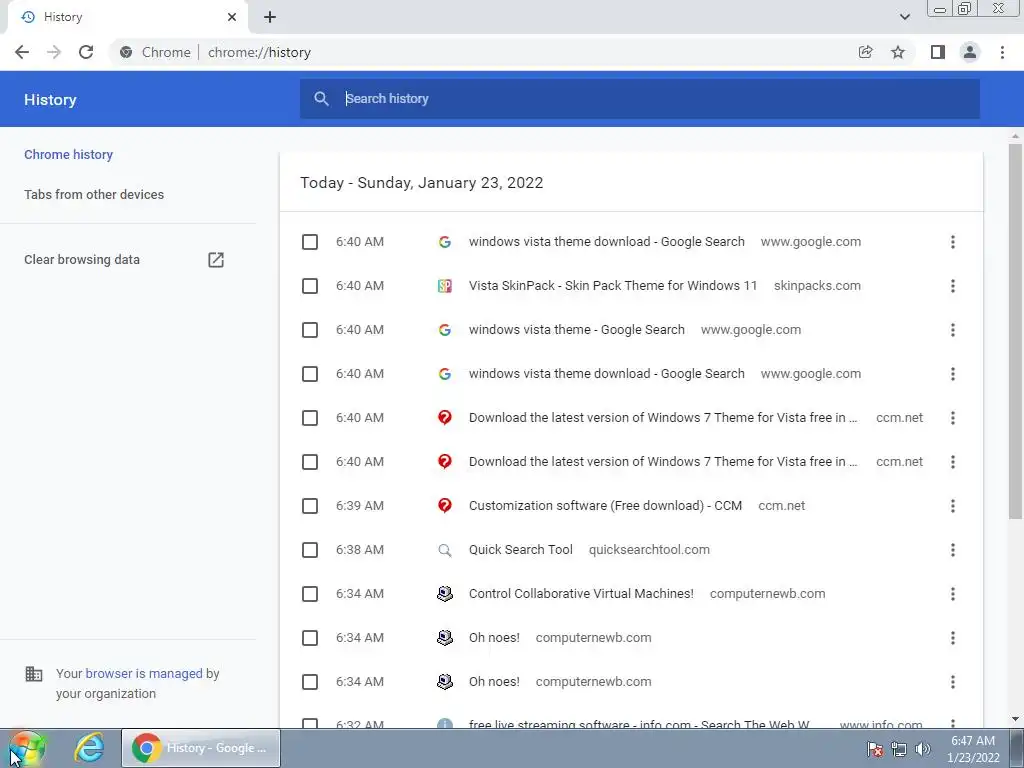Open 'windows vista theme - Google Search' link
This screenshot has height=768, width=1024.
(577, 330)
